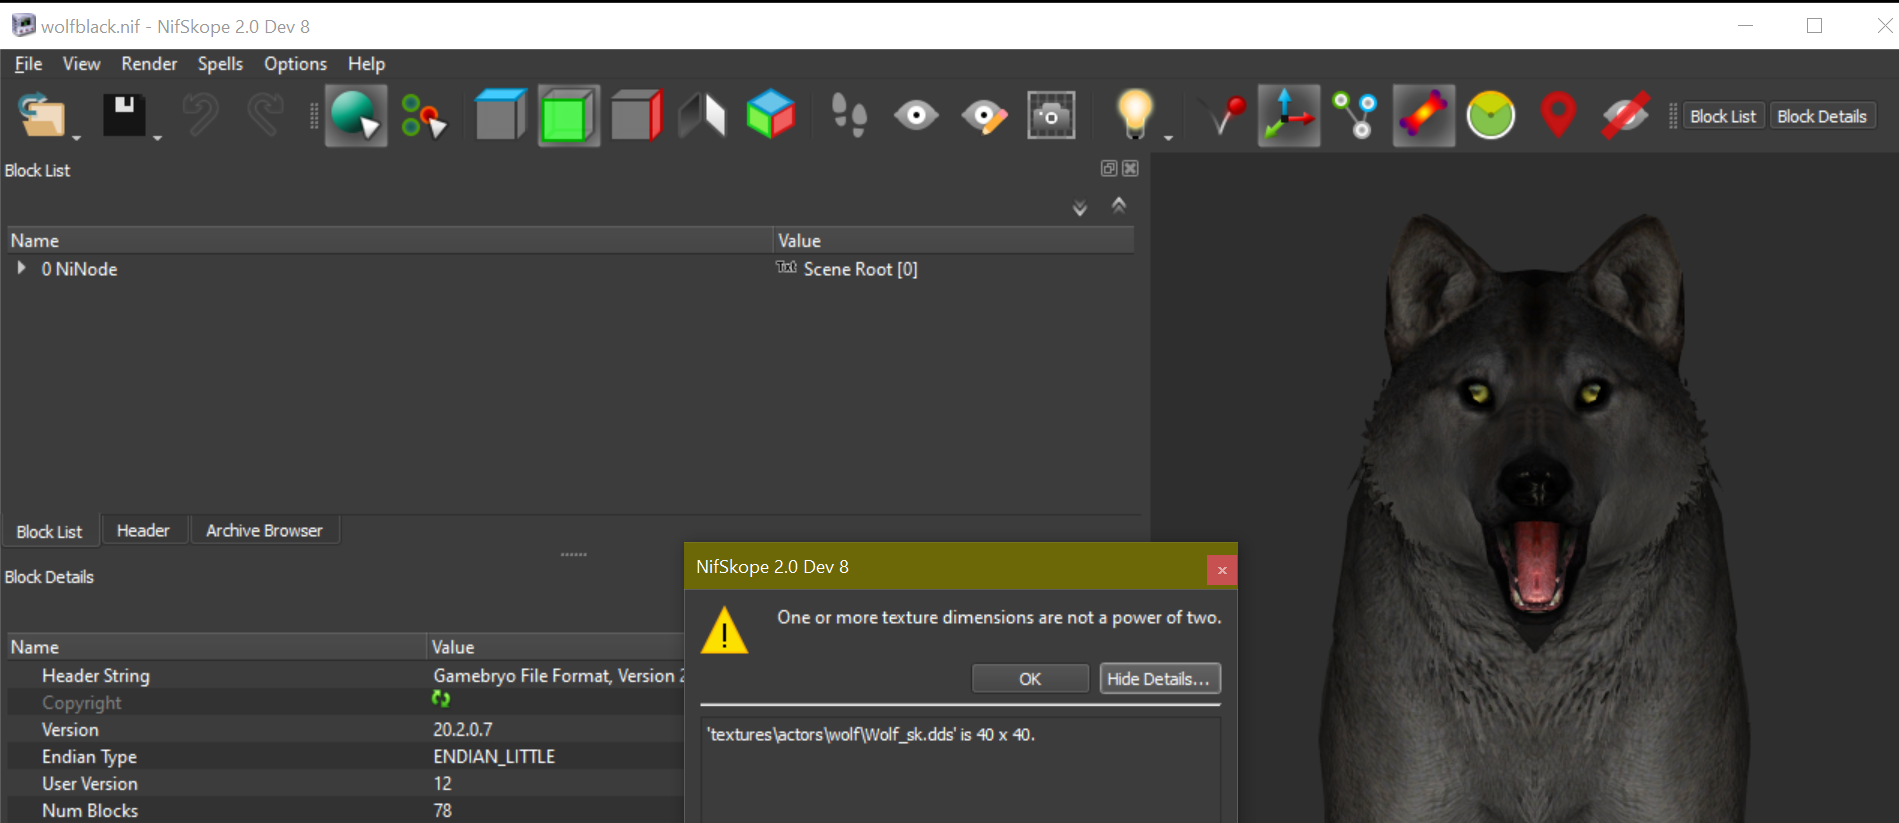Click the red map pin marker icon
Image resolution: width=1899 pixels, height=823 pixels.
[1558, 116]
